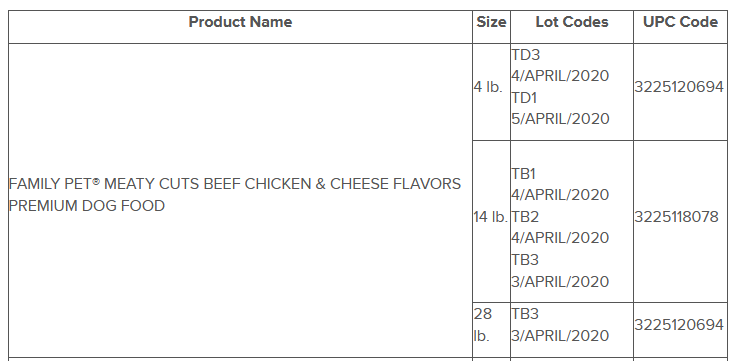Click the 3/APRIL/2020 date in 28 lb. row
This screenshot has width=739, height=361.
tap(560, 336)
